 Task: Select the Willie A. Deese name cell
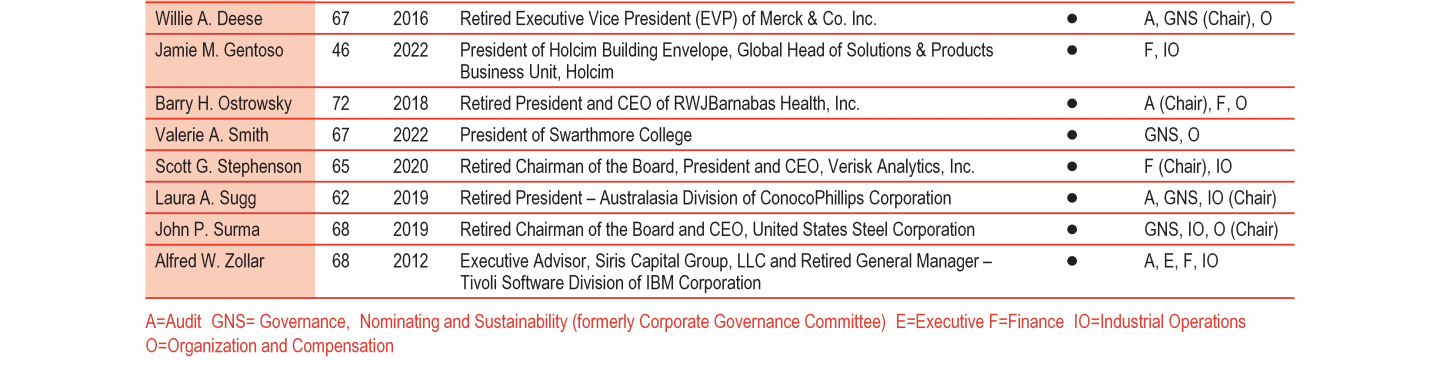[230, 18]
